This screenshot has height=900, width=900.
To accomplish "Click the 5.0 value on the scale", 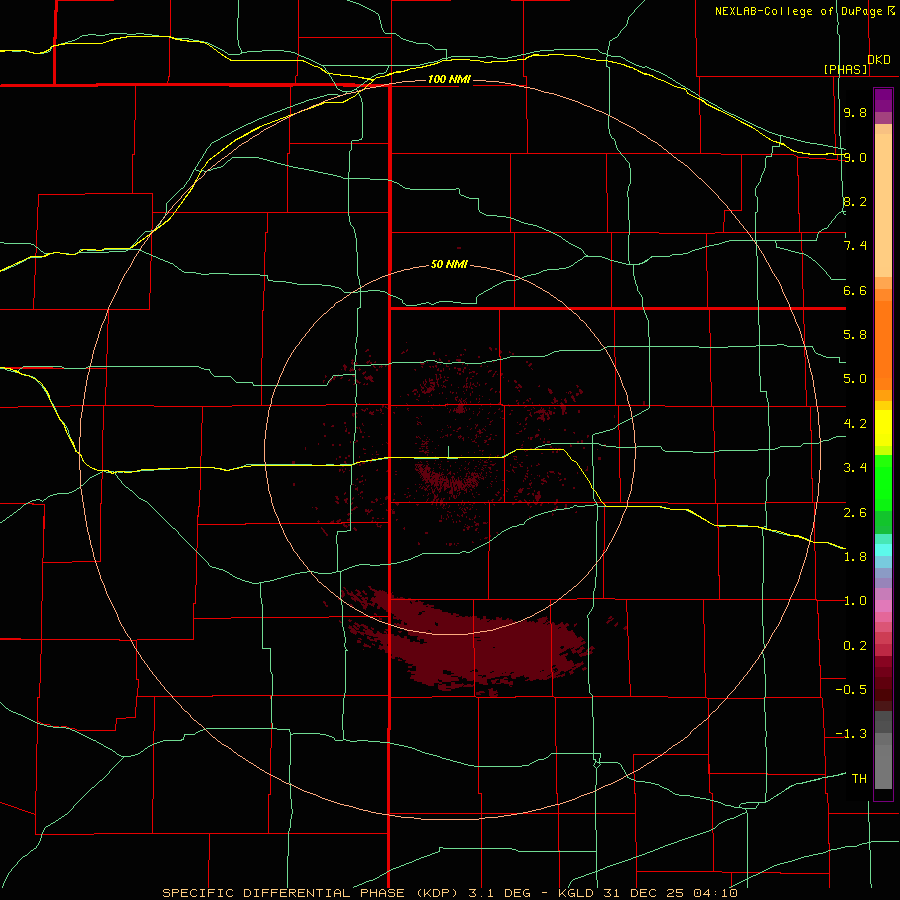I will click(x=855, y=379).
